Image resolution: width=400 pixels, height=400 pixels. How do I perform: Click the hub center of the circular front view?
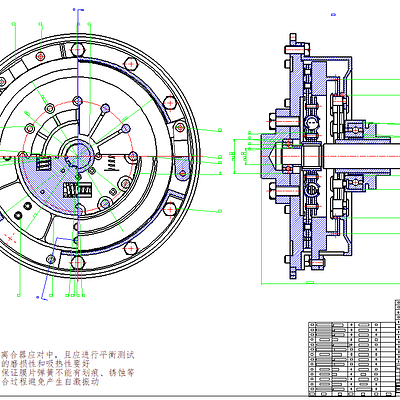78,156
